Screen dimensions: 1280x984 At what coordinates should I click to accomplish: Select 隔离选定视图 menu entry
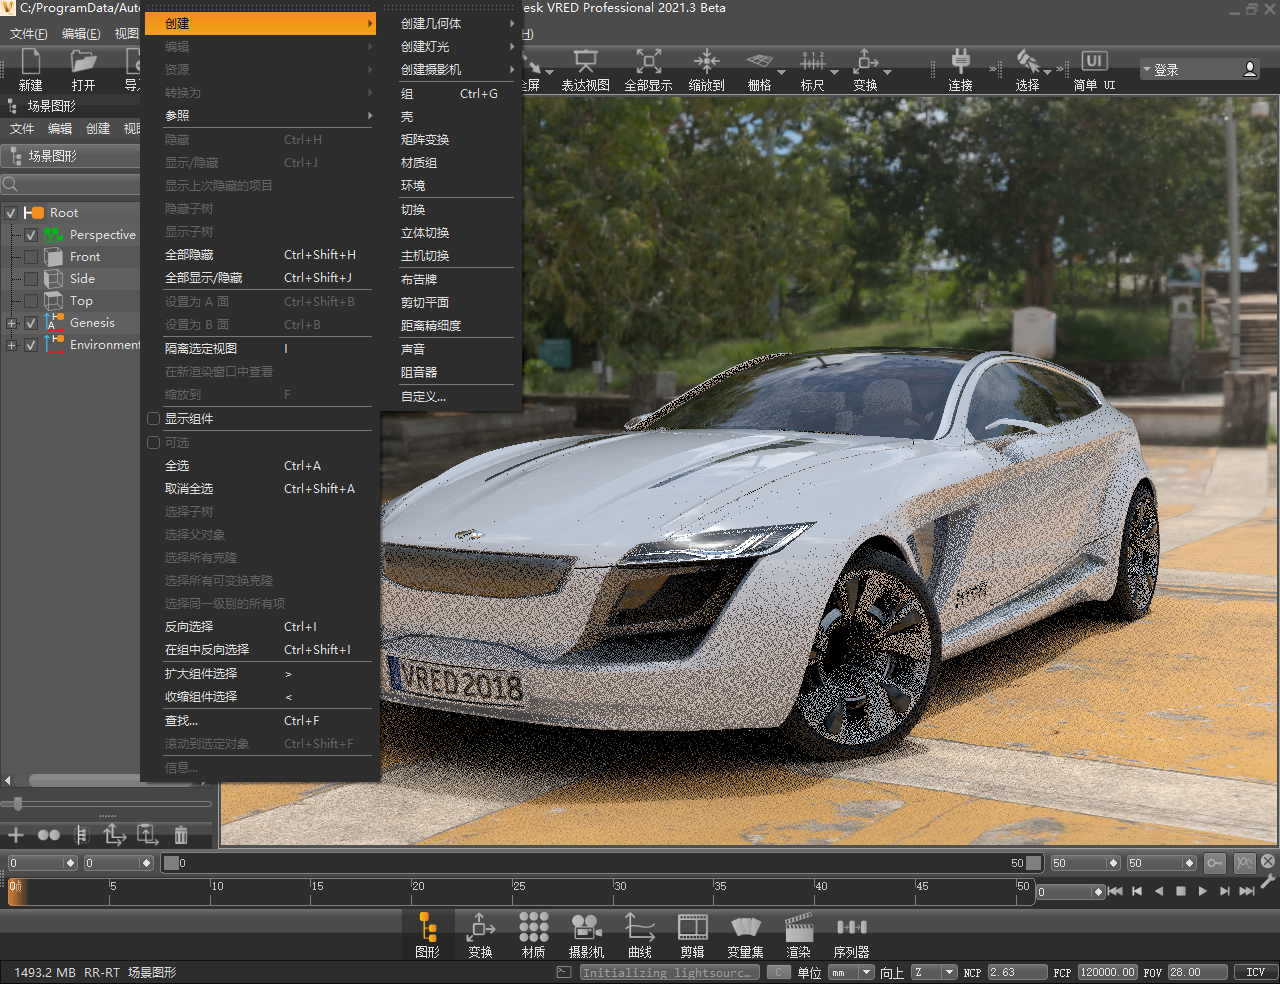[262, 348]
